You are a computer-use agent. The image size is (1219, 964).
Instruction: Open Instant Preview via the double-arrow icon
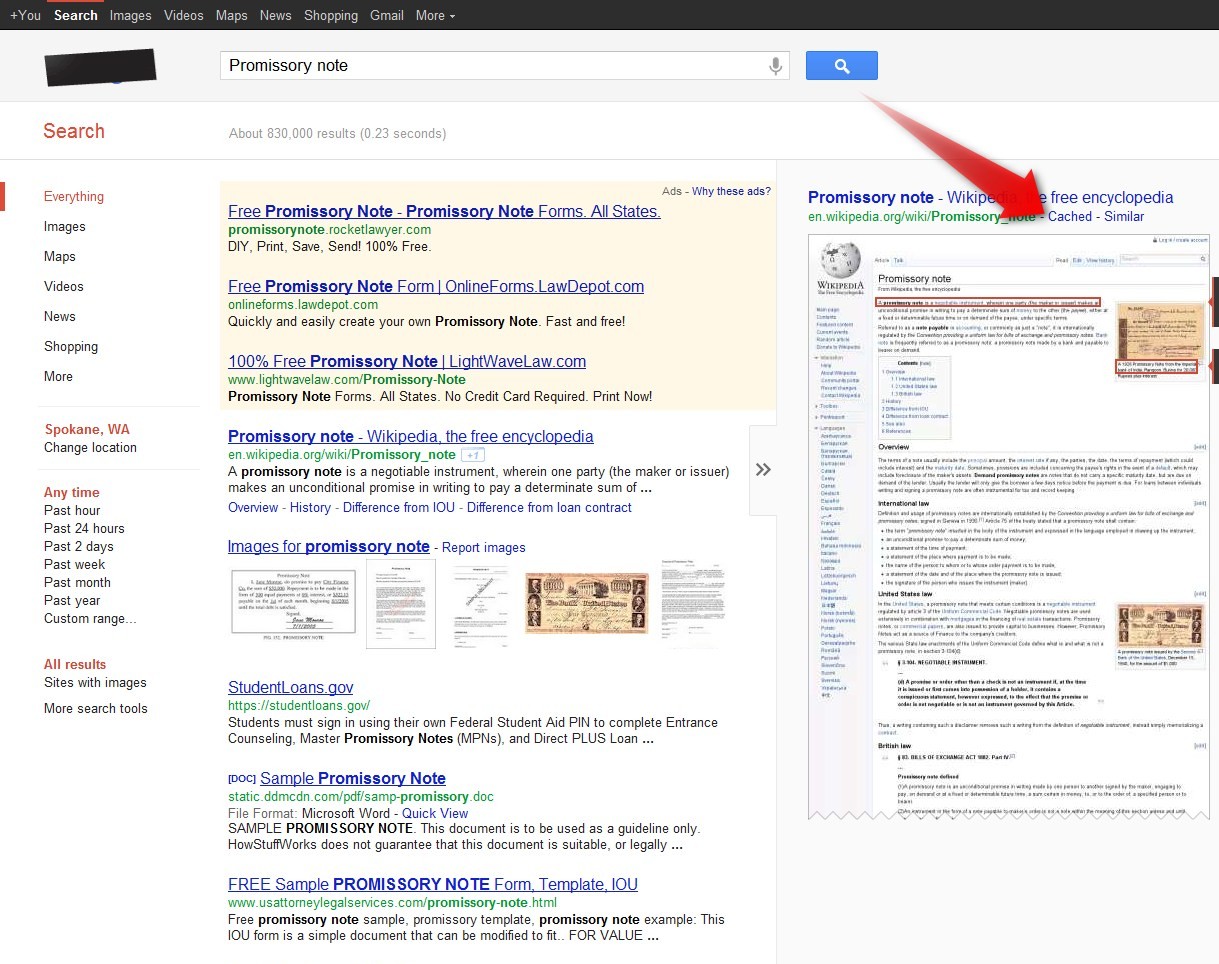tap(762, 470)
